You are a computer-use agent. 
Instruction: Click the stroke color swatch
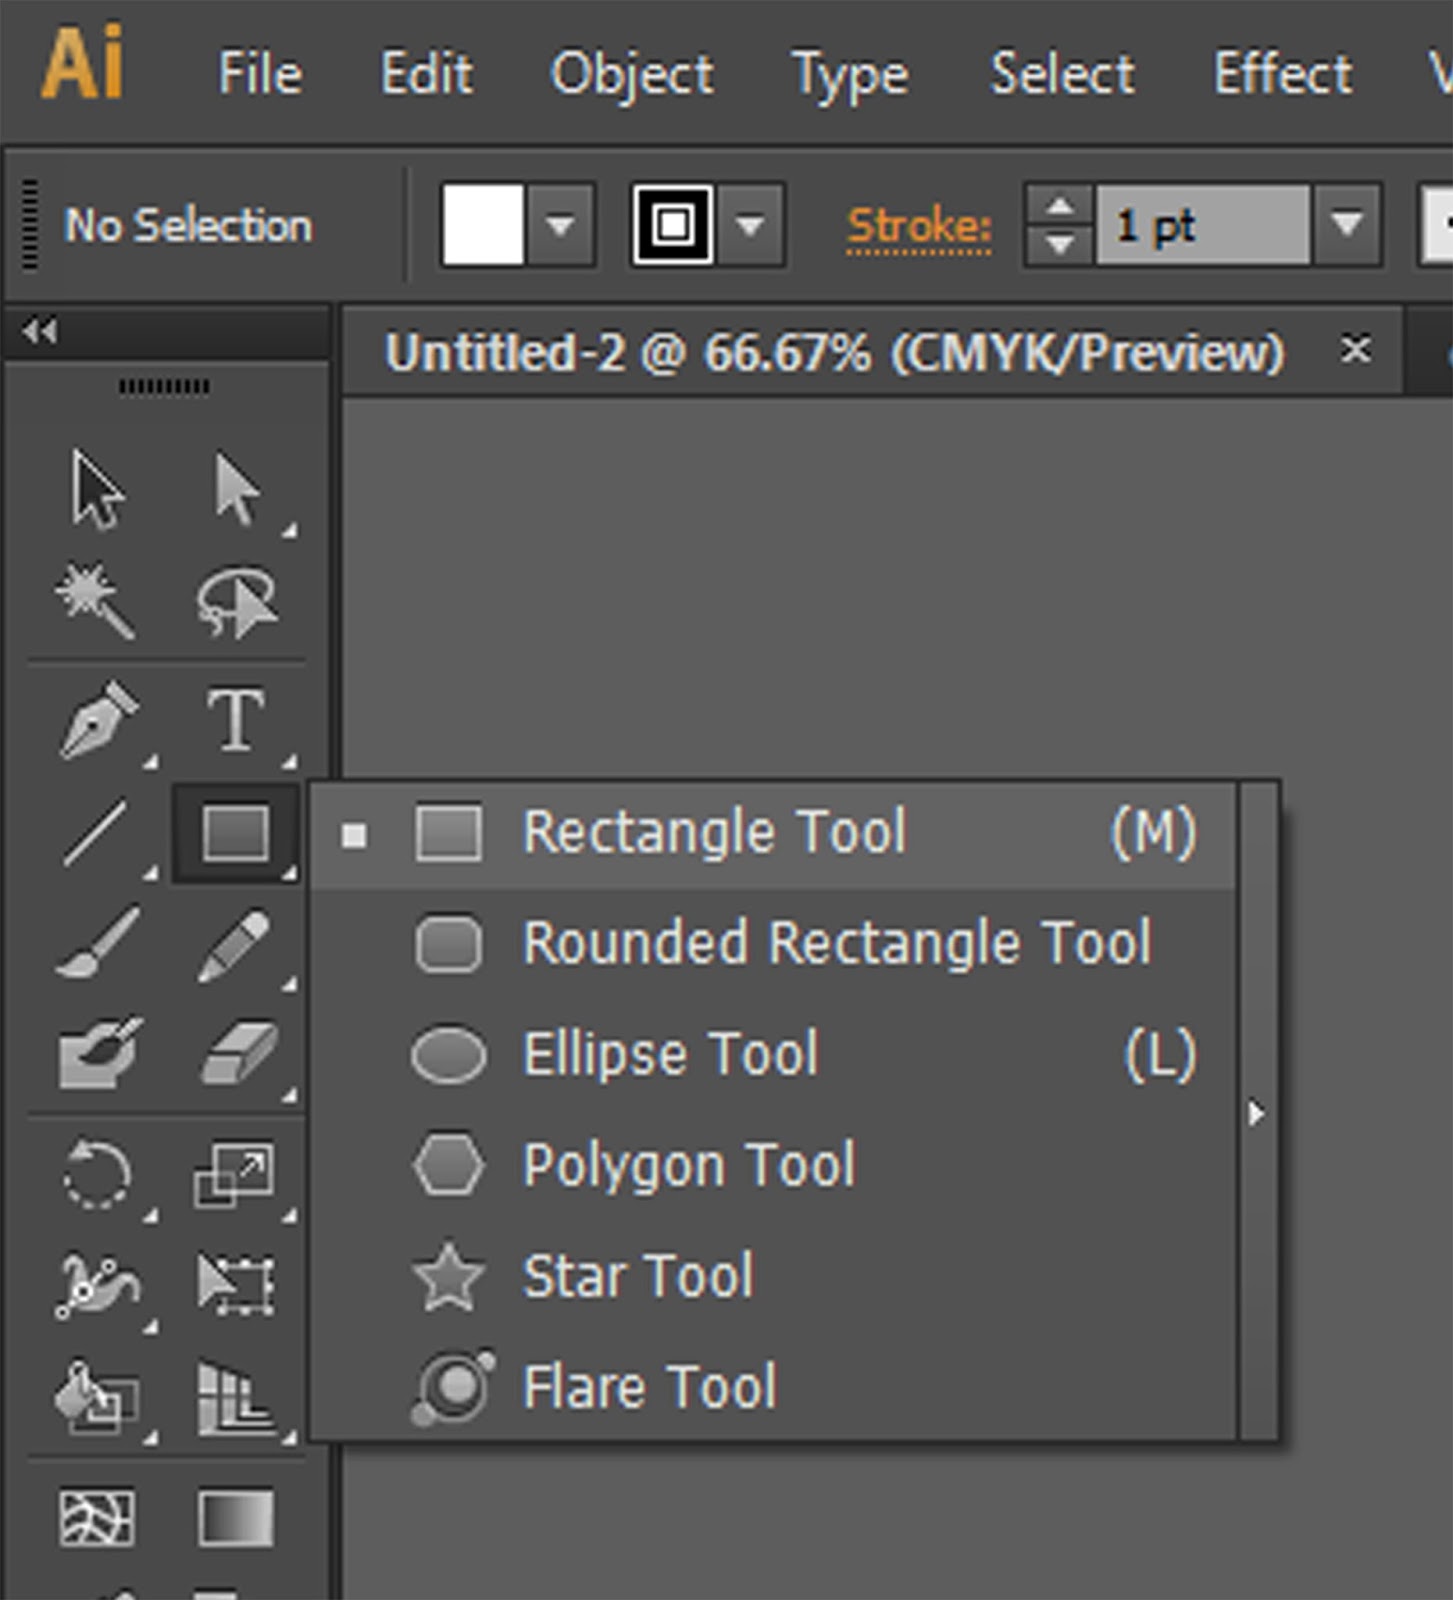[x=673, y=224]
